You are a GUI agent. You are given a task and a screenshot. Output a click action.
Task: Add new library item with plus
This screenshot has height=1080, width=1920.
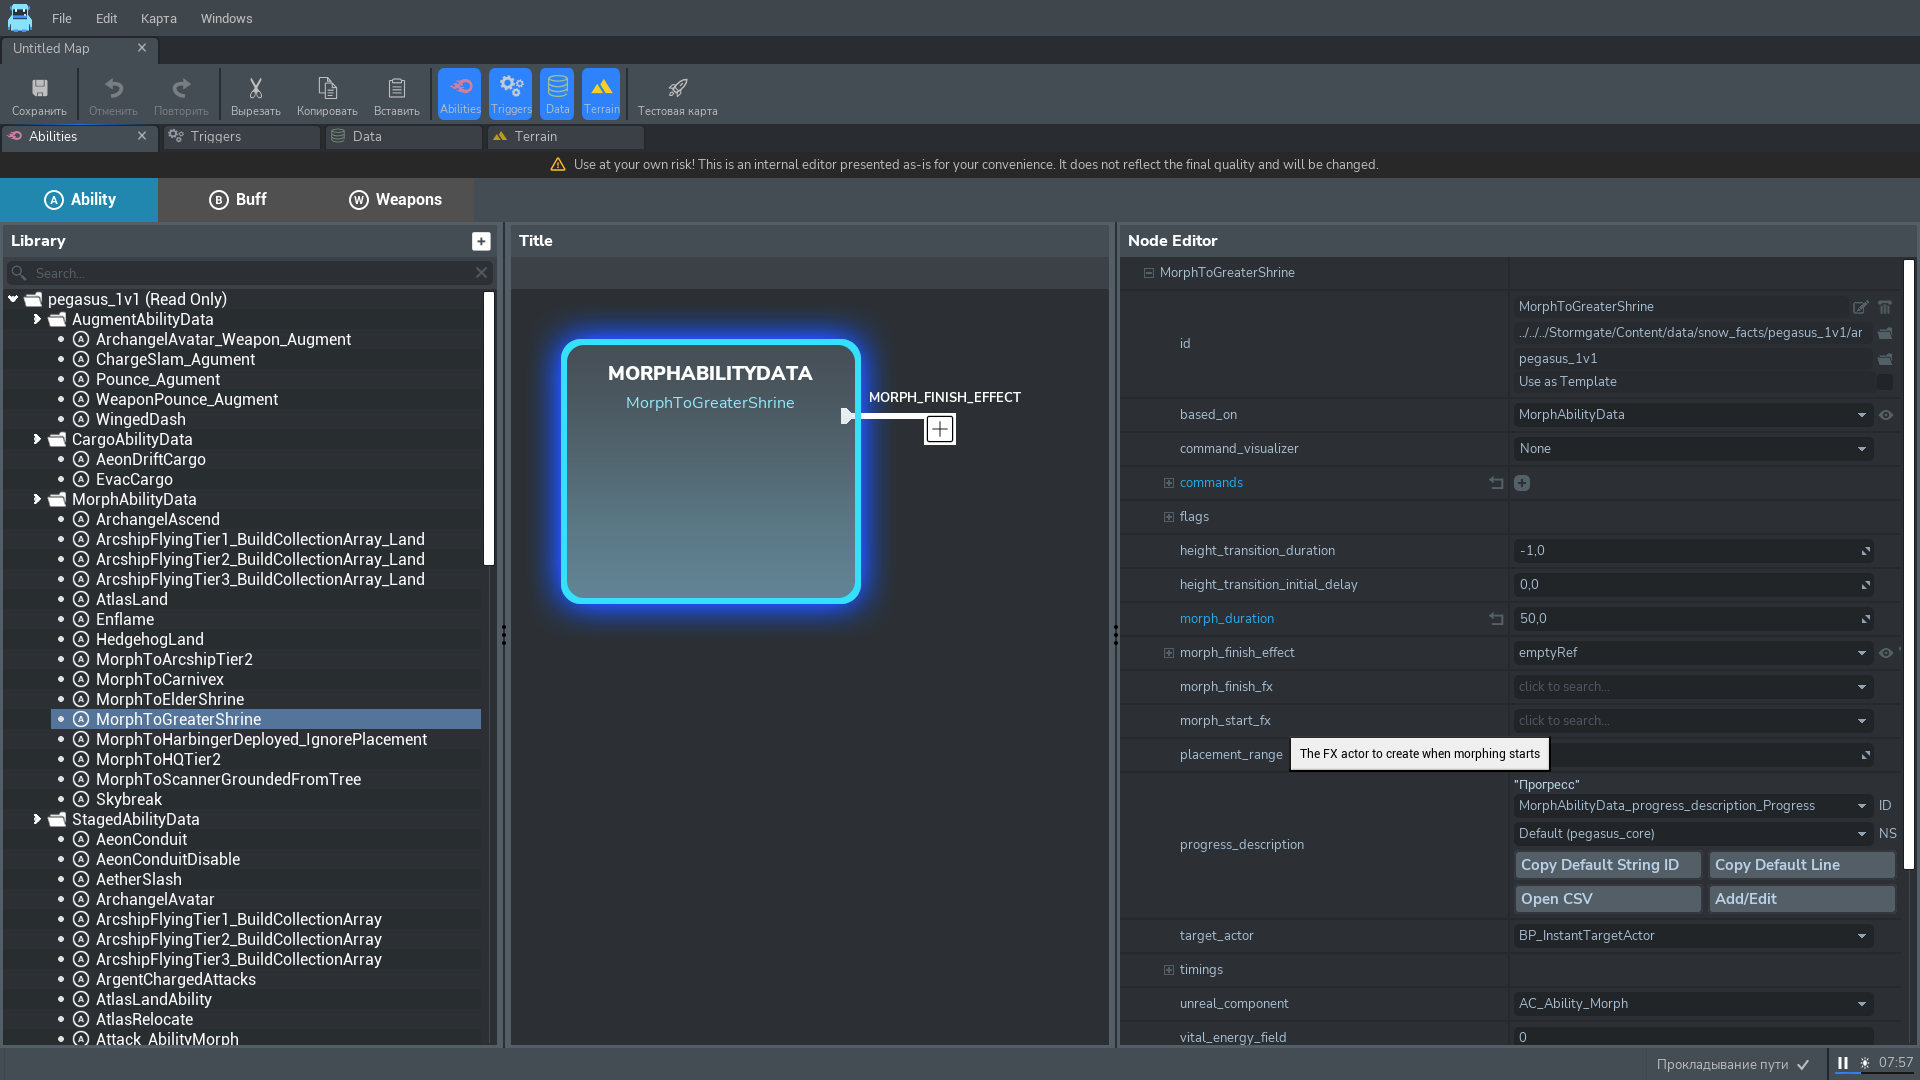481,241
